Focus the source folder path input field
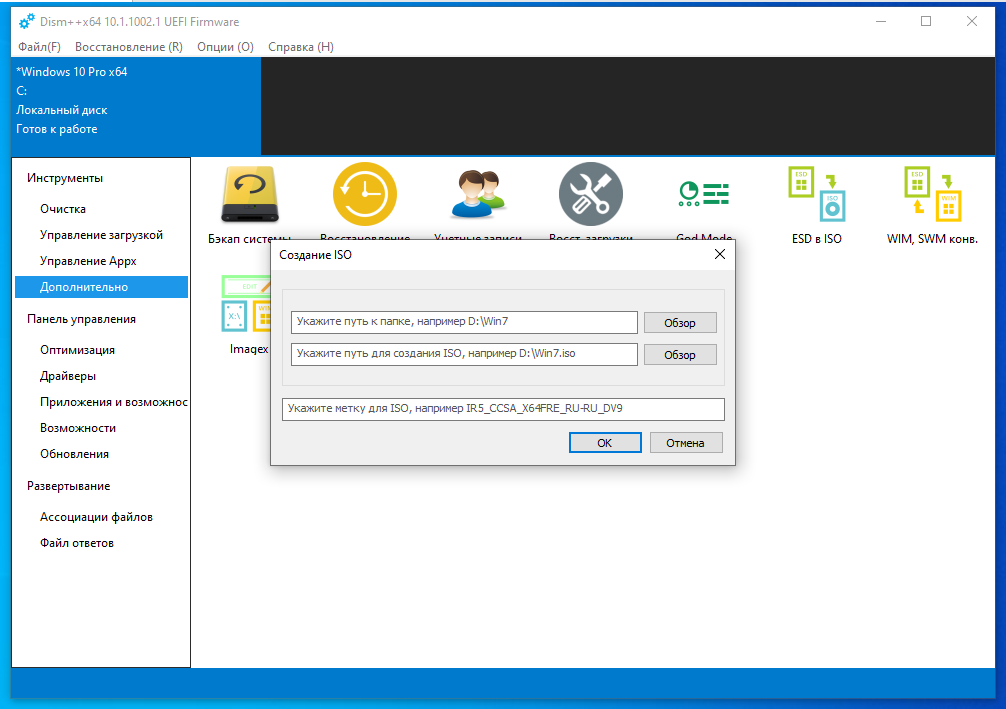Screen dimensions: 1006x709 point(464,322)
